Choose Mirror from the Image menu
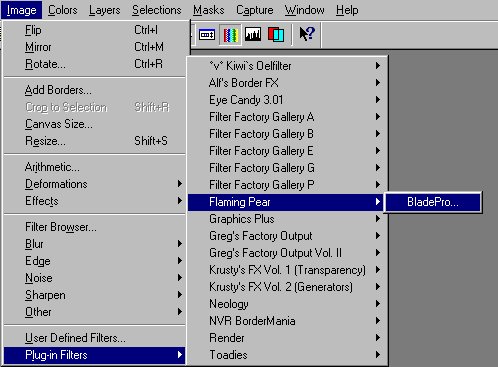 [x=95, y=47]
